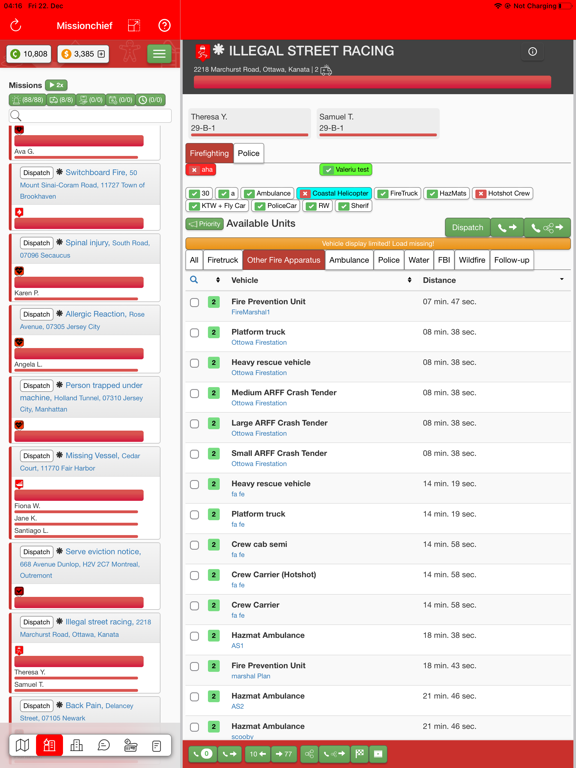
Task: Sort by the arrows left of Distance
Action: [409, 280]
